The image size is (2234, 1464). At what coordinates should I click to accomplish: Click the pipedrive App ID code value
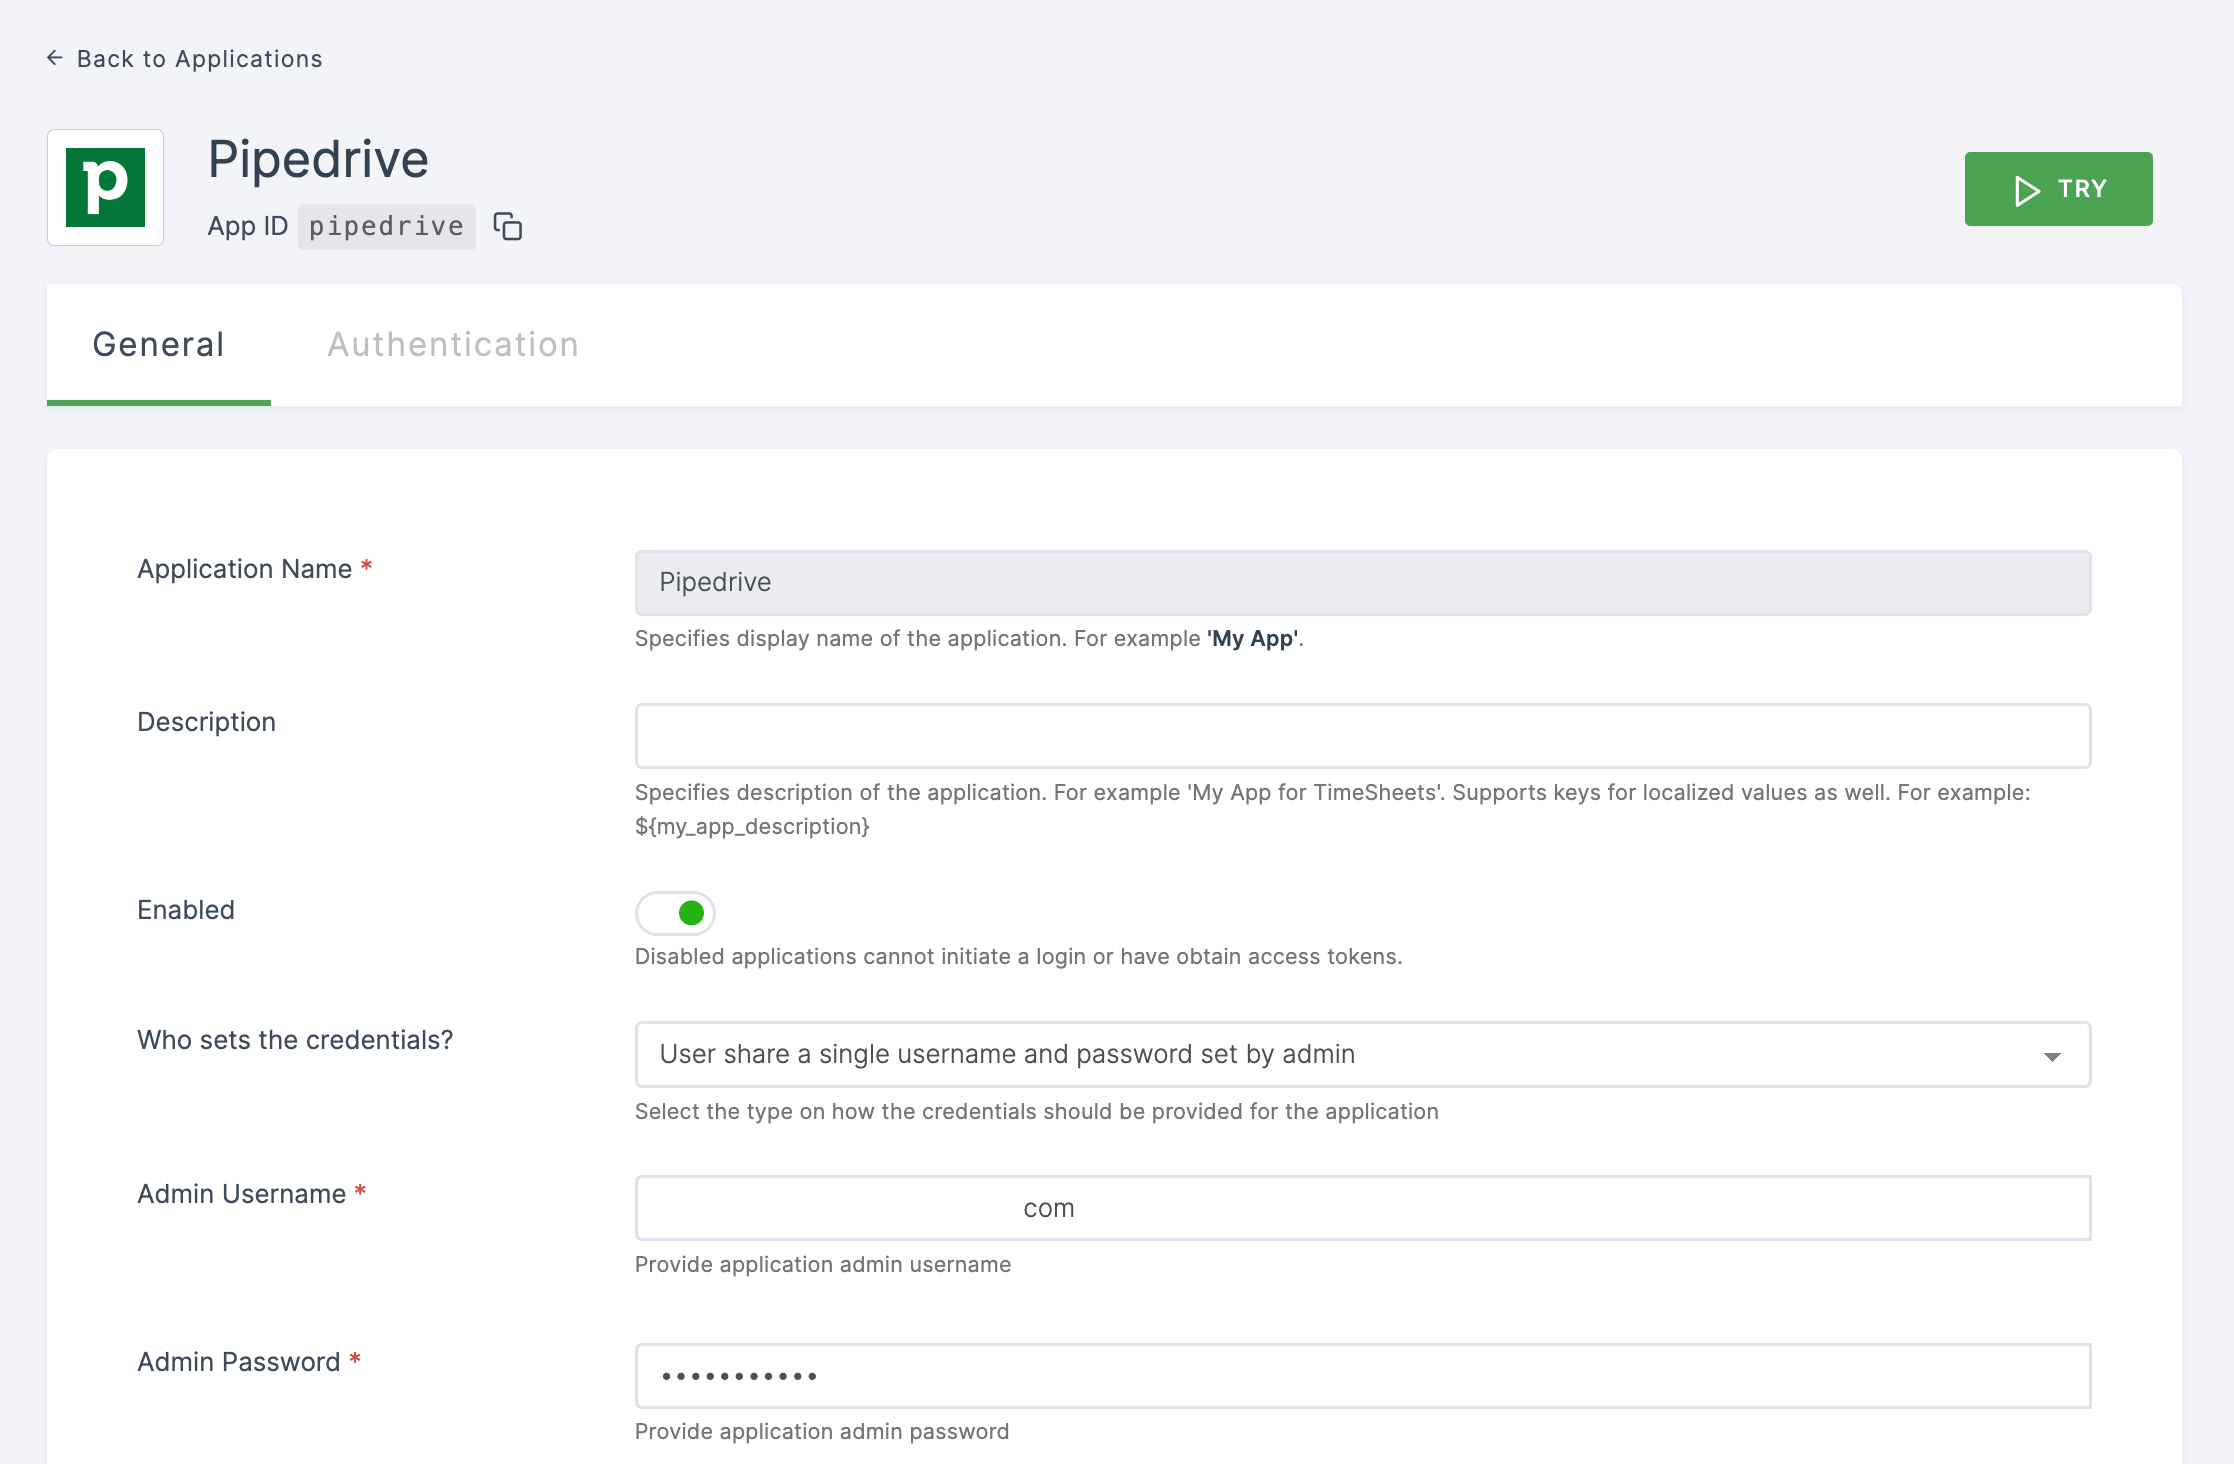pos(386,227)
